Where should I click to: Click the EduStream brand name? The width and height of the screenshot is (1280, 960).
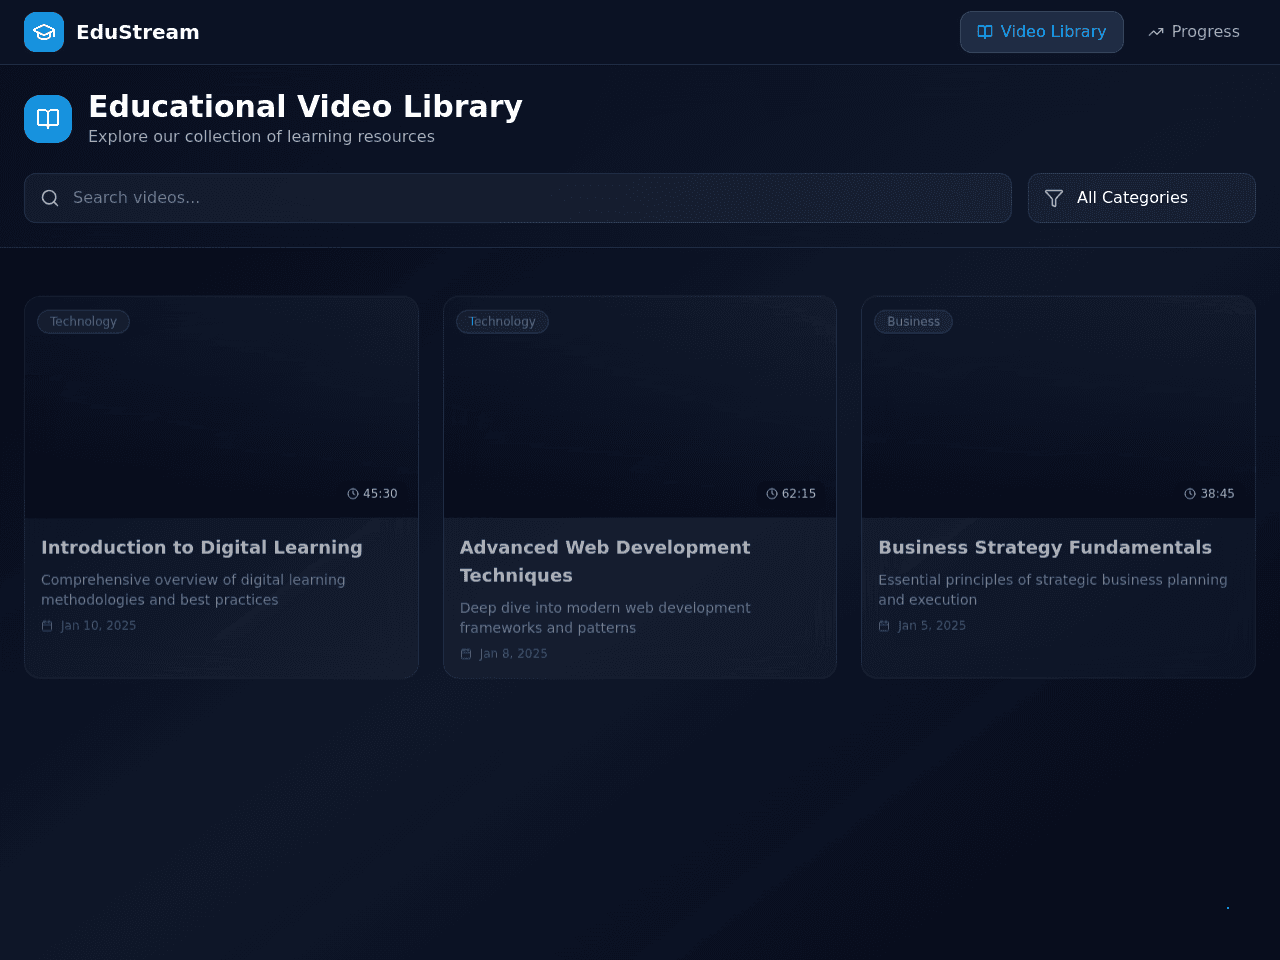pos(138,32)
